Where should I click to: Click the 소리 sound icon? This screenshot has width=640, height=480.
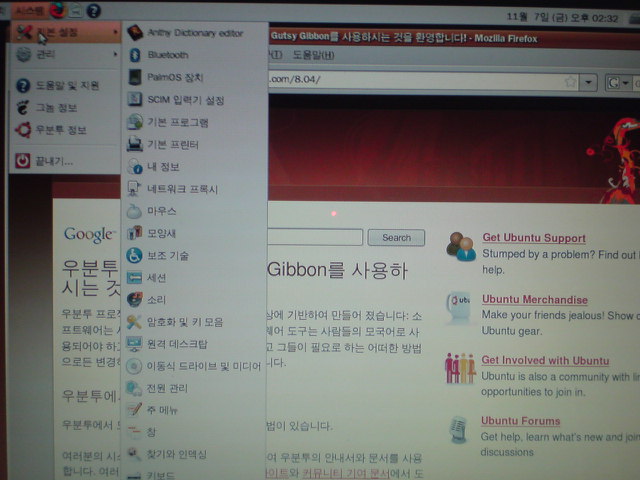pyautogui.click(x=134, y=300)
